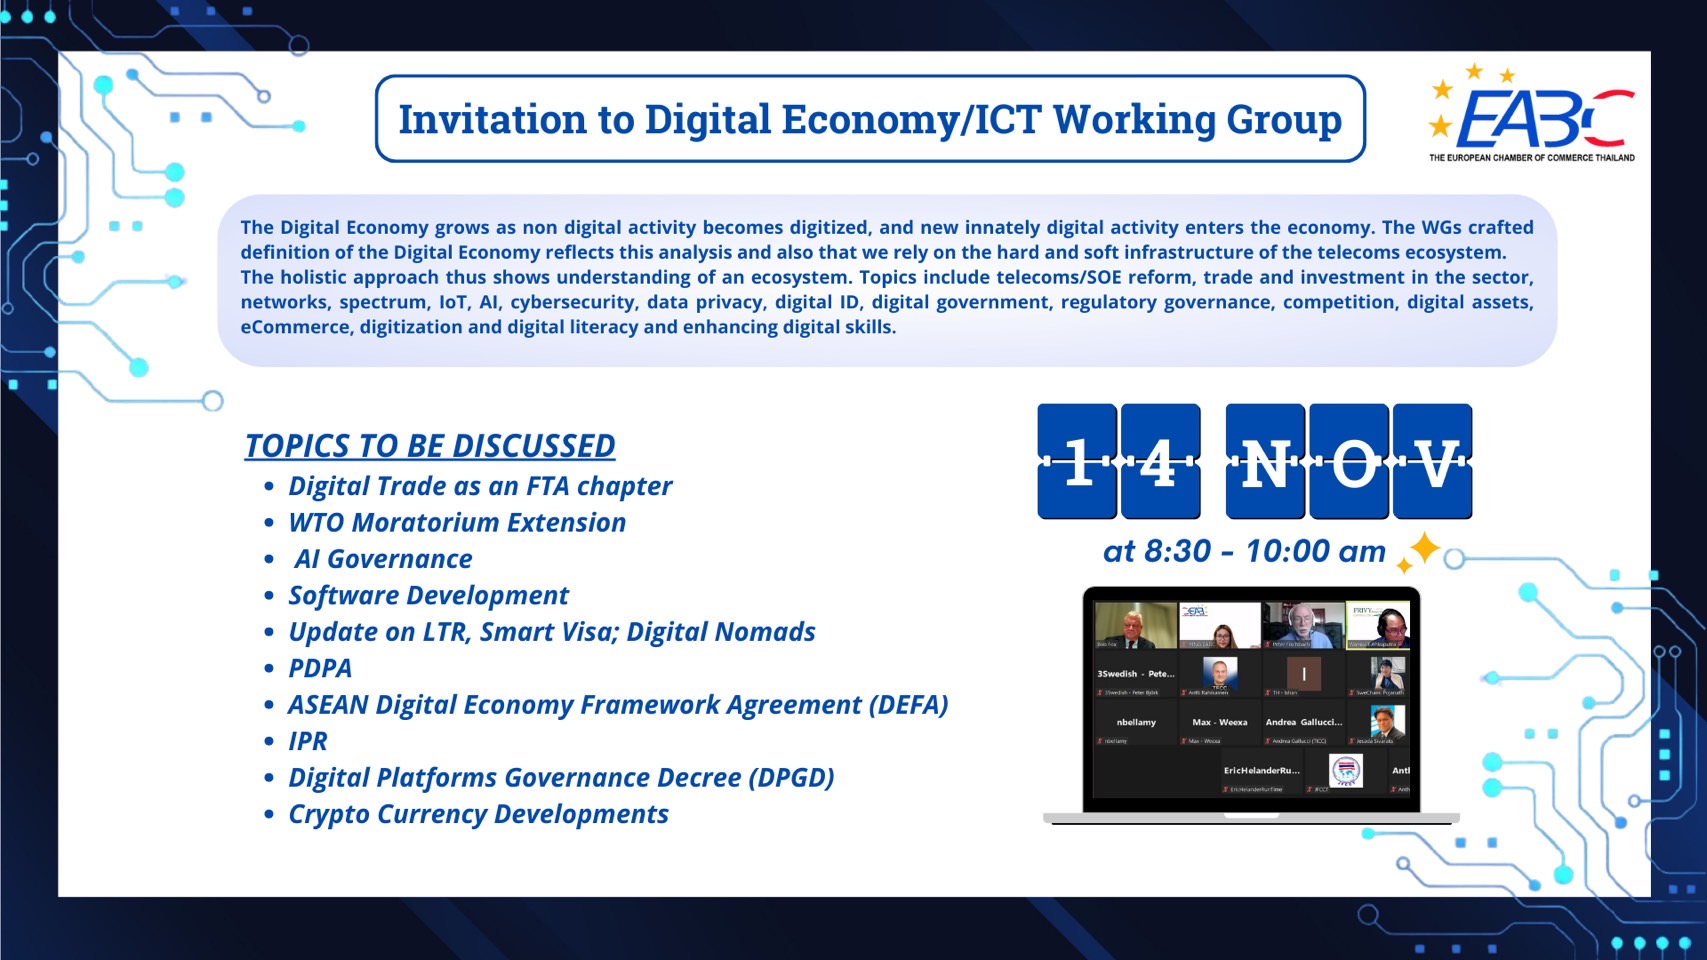Click the EABC logo

click(x=1532, y=112)
